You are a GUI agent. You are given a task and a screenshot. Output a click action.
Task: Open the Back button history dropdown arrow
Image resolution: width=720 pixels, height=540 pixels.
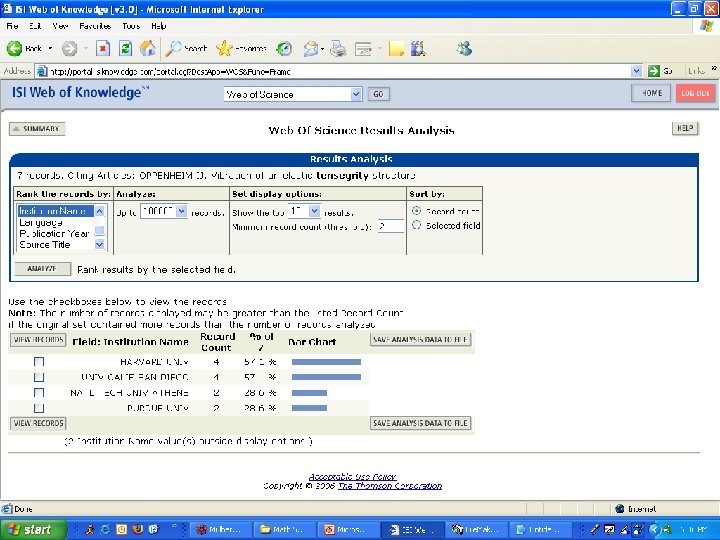(x=50, y=48)
